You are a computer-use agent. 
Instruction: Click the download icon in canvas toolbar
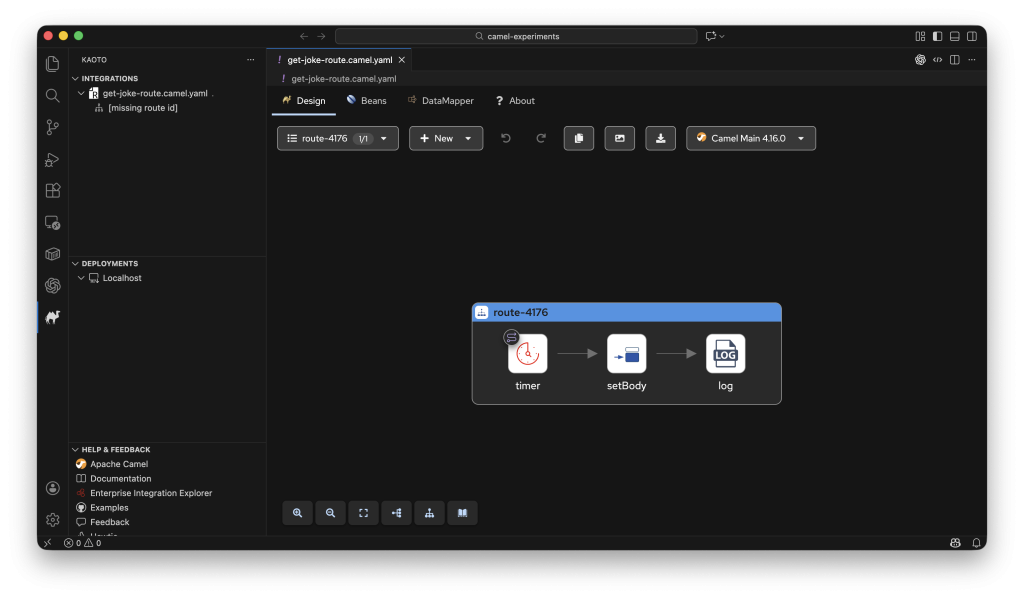pos(660,139)
